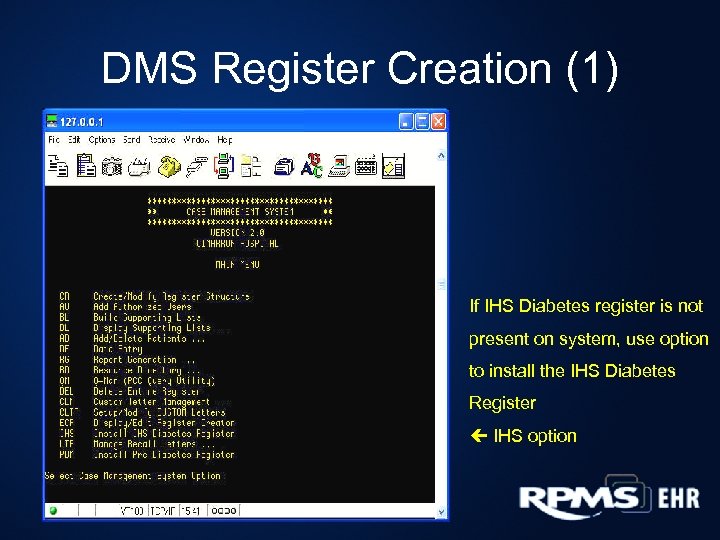Click the CLM Custom Letter Management line
The width and height of the screenshot is (720, 540).
(135, 402)
